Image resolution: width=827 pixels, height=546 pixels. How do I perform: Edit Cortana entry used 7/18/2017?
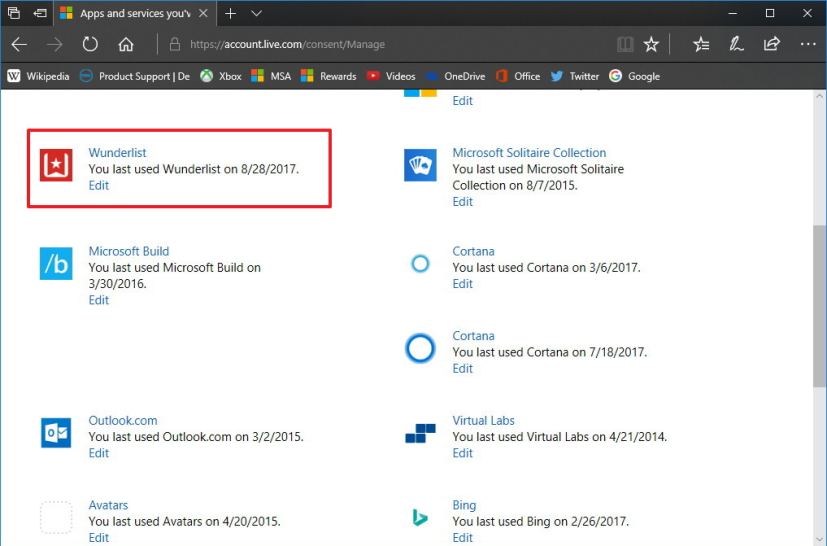click(463, 368)
